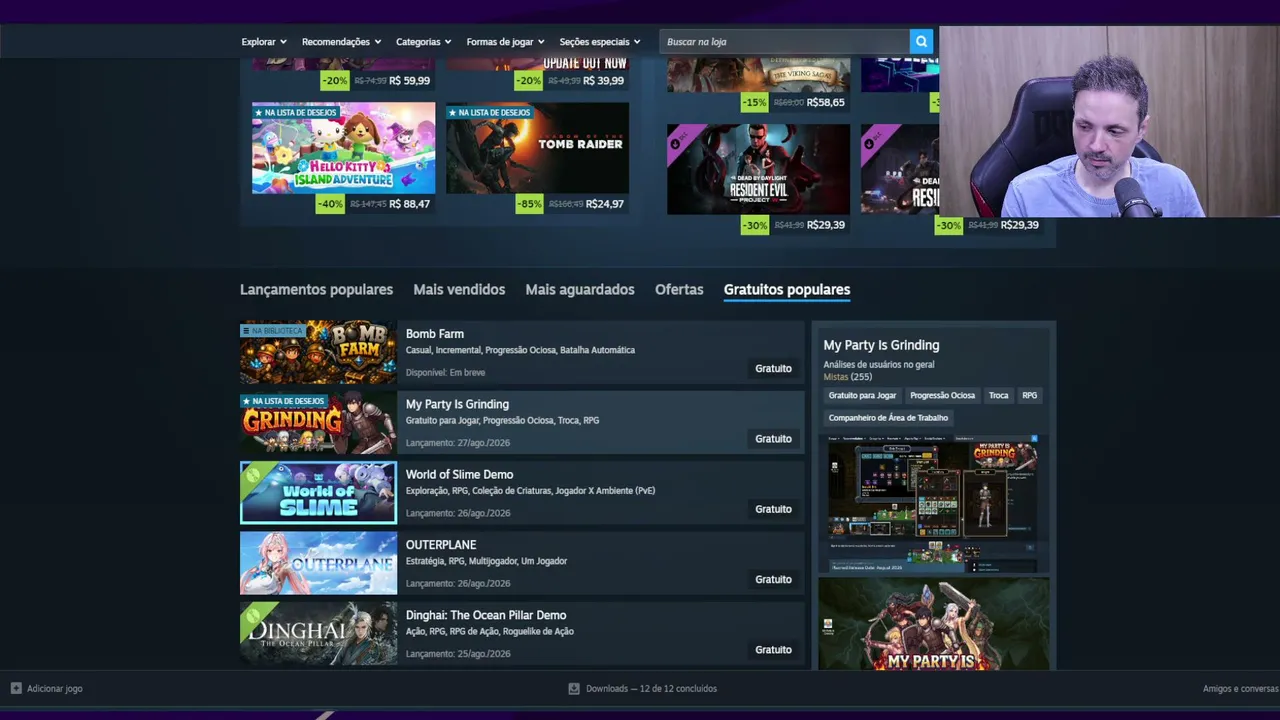Screen dimensions: 1280x720
Task: Open the Categorias dropdown
Action: 423,42
